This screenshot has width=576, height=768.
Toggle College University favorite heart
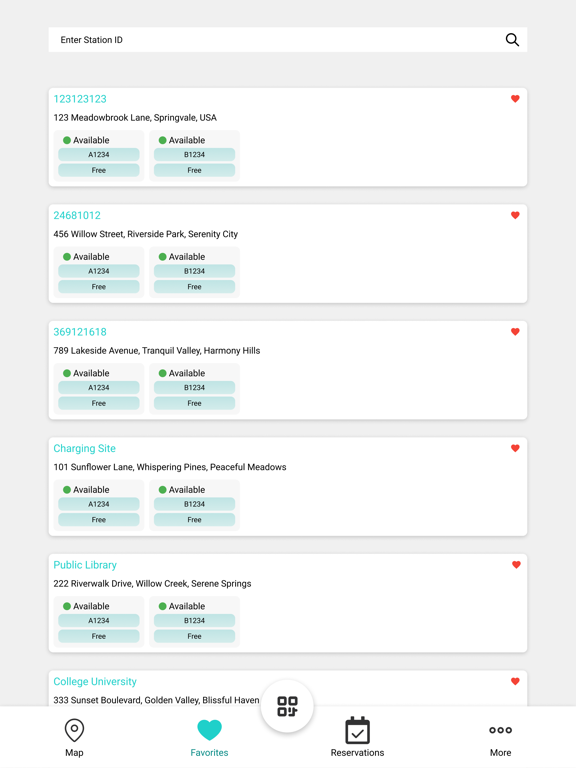click(x=515, y=681)
